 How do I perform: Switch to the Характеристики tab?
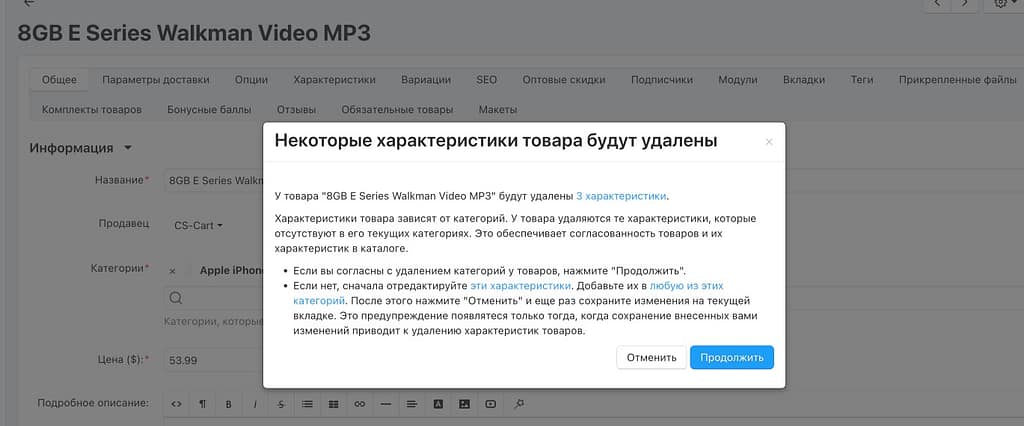click(x=334, y=80)
